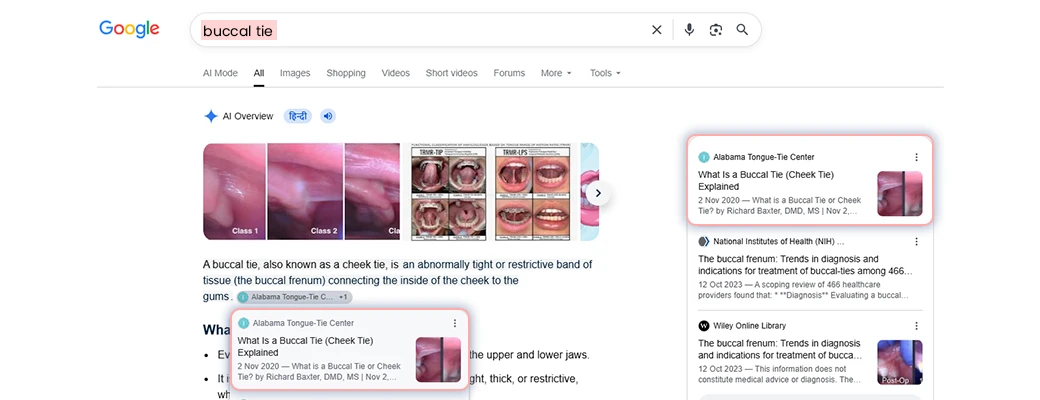
Task: Click the National Institutes of Health favicon
Action: coord(704,241)
